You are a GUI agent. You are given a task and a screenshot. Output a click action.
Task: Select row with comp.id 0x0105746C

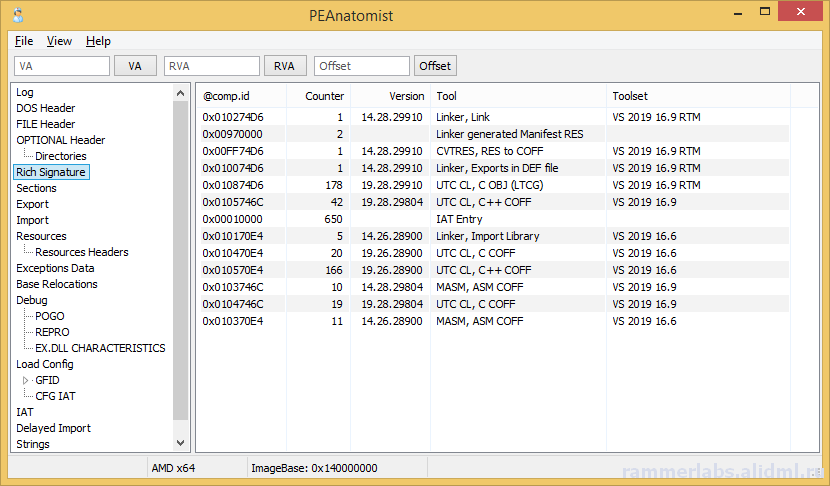pyautogui.click(x=494, y=202)
